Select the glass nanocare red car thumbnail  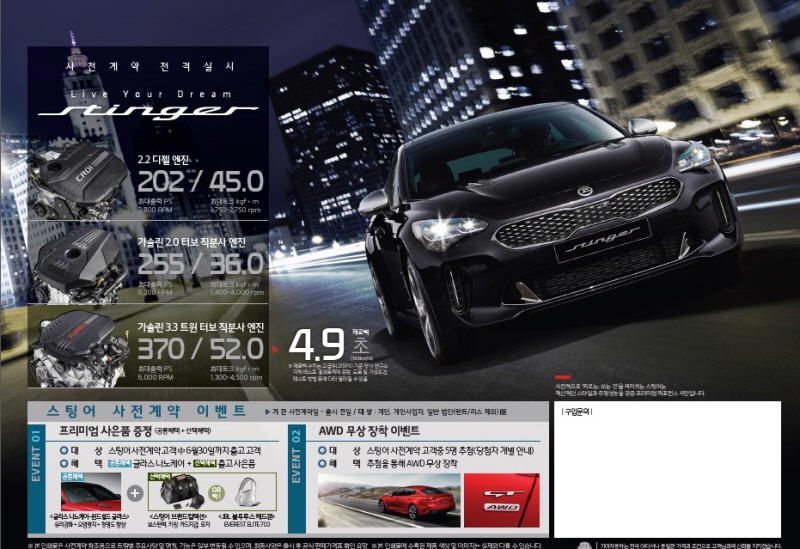tap(91, 492)
